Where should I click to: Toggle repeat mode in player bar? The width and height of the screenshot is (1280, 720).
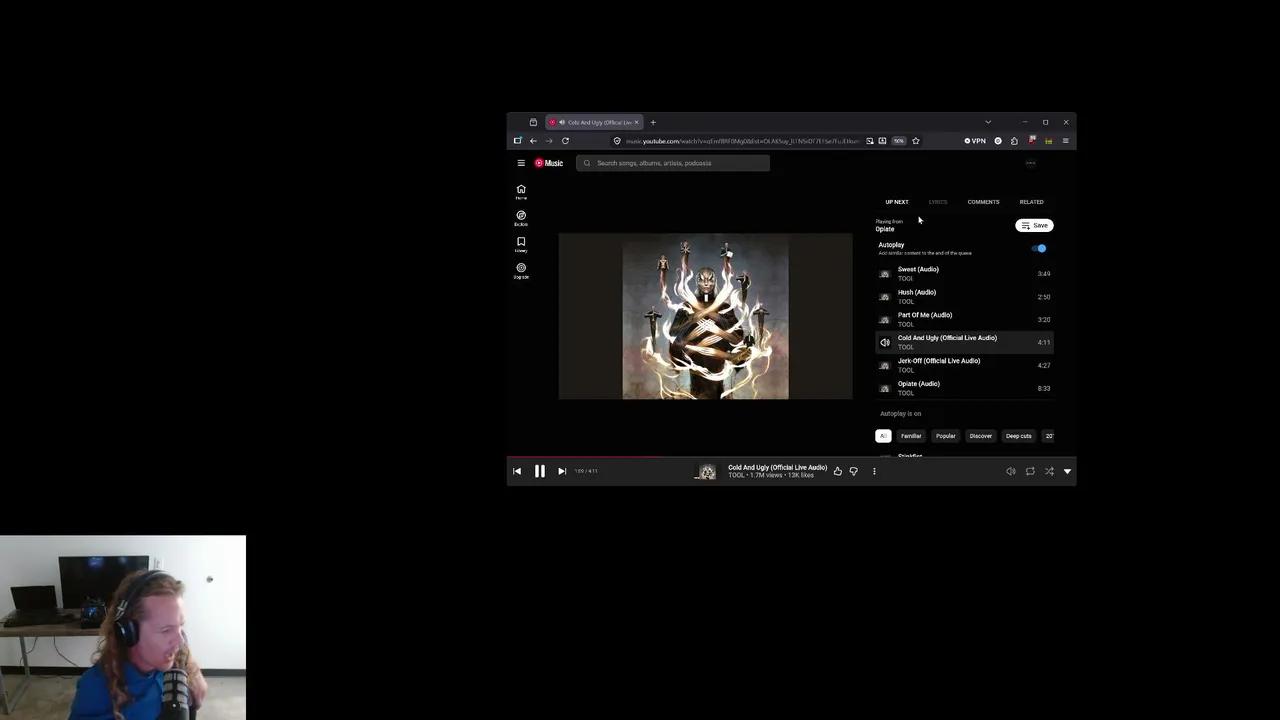click(x=1030, y=471)
